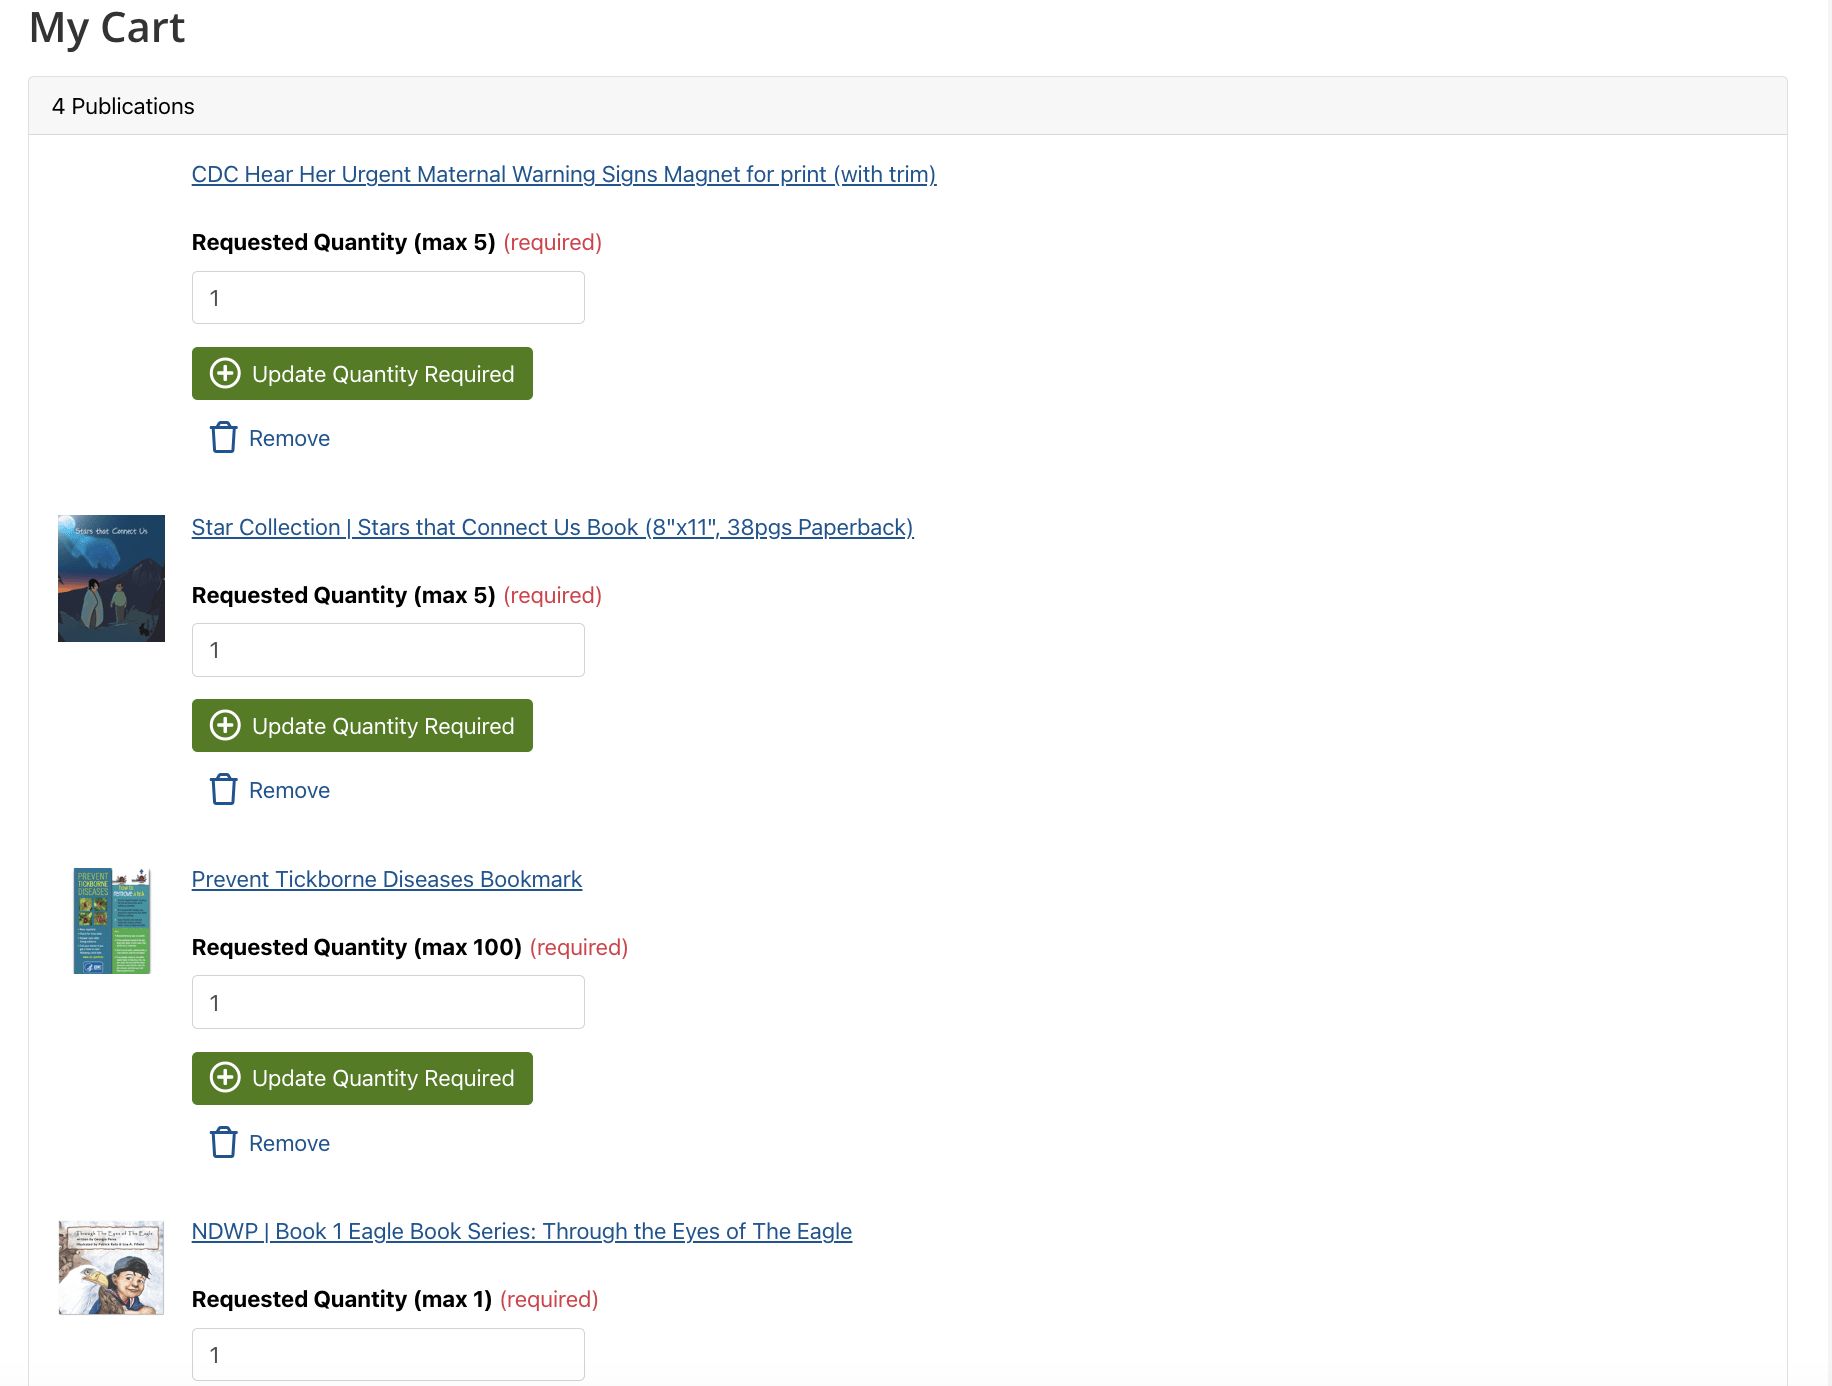The height and width of the screenshot is (1386, 1832).
Task: Click plus icon on Star Collection update button
Action: coord(225,726)
